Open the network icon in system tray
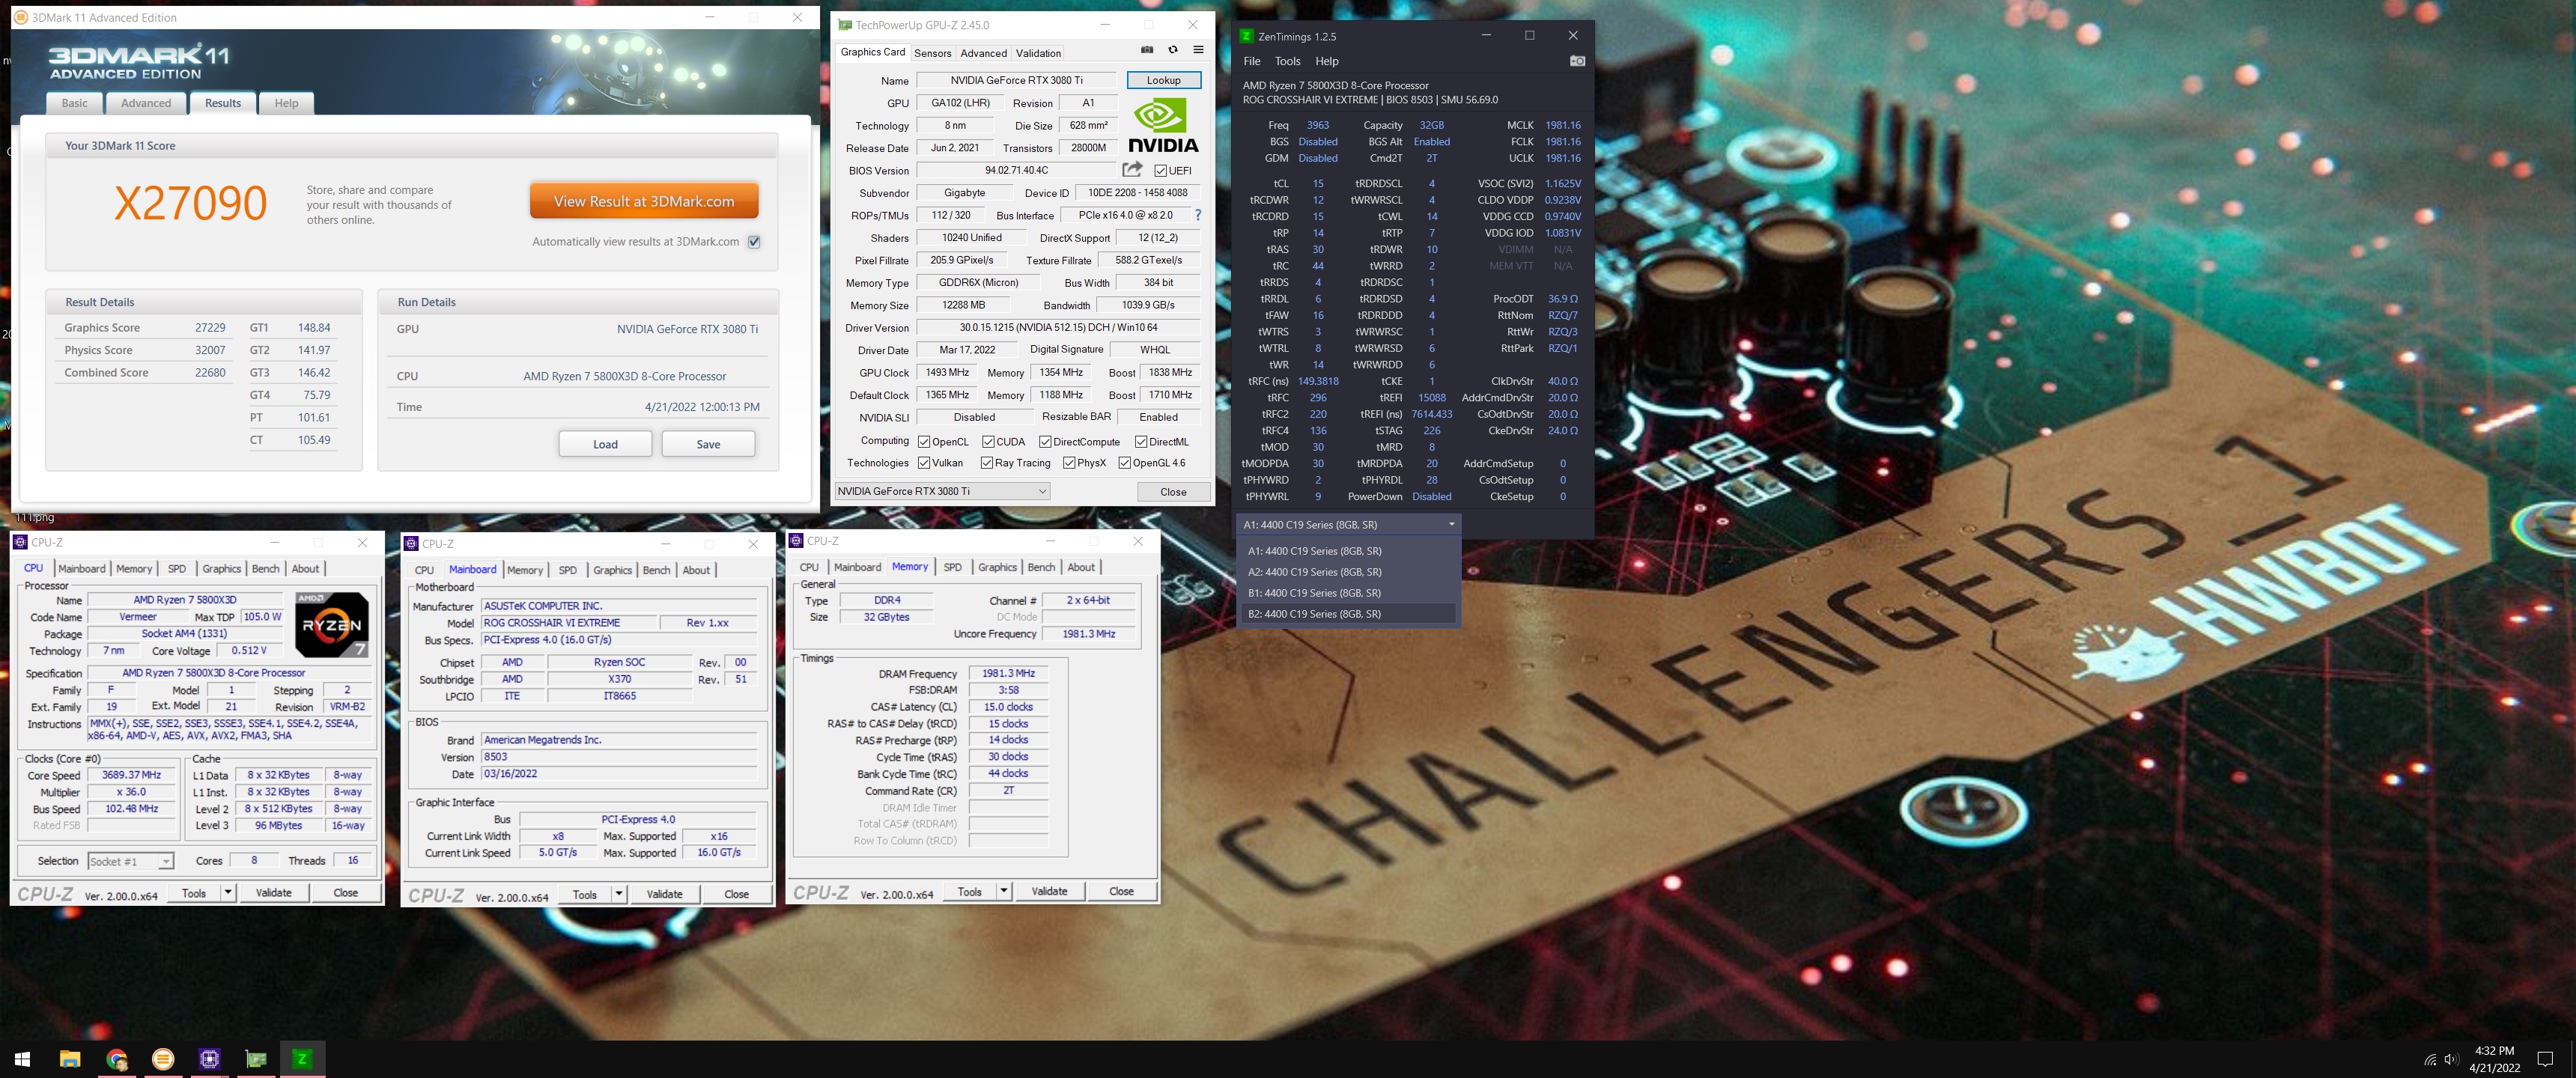The image size is (2576, 1078). pyautogui.click(x=2430, y=1059)
